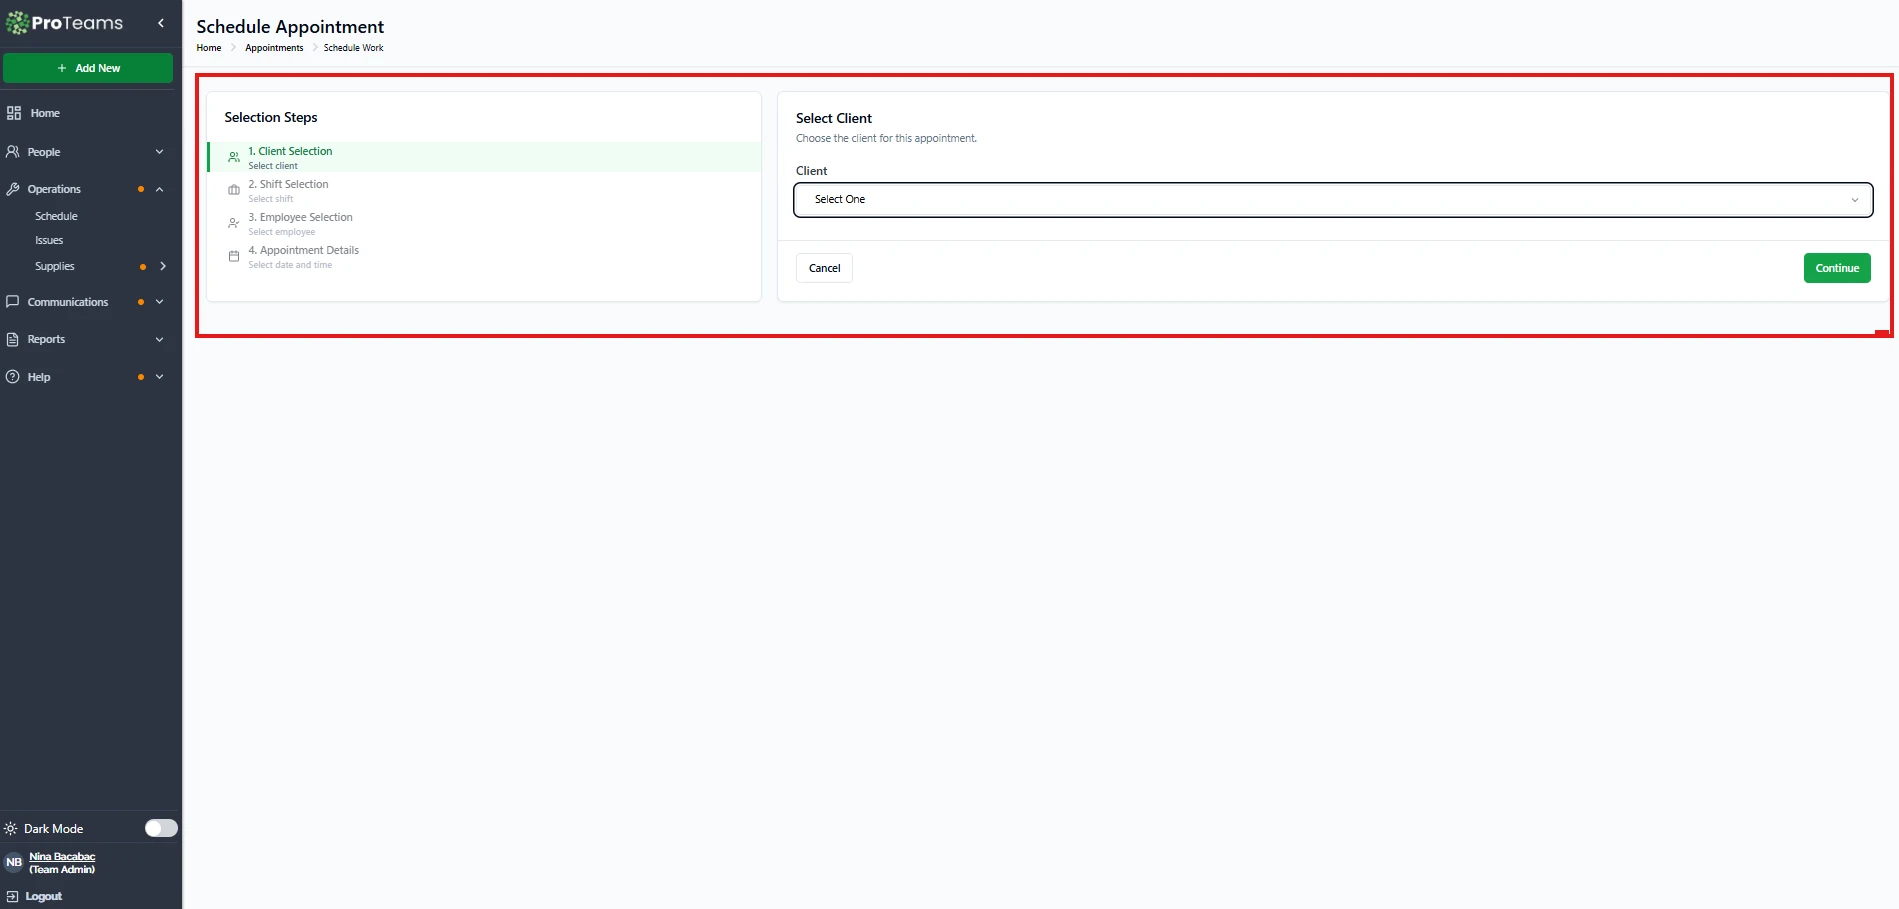1899x909 pixels.
Task: Click the People icon in sidebar
Action: click(13, 152)
